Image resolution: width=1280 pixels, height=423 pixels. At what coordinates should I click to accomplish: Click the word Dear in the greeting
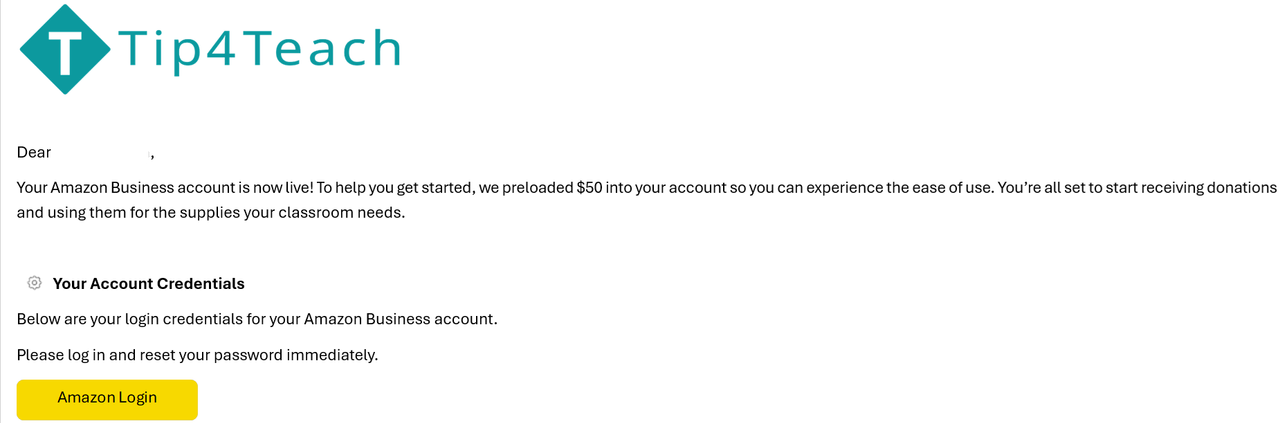tap(33, 152)
